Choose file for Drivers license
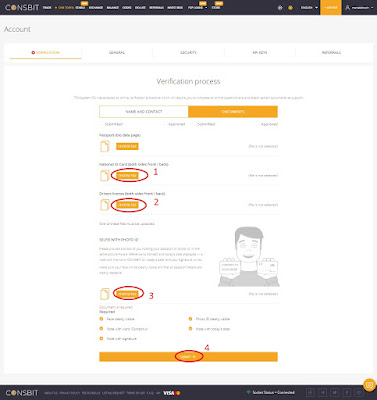Screen dimensions: 377x400 (127, 205)
